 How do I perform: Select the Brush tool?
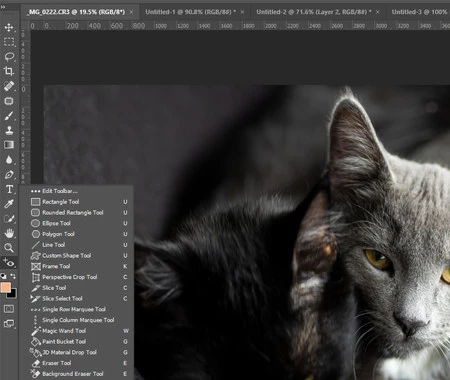click(9, 116)
